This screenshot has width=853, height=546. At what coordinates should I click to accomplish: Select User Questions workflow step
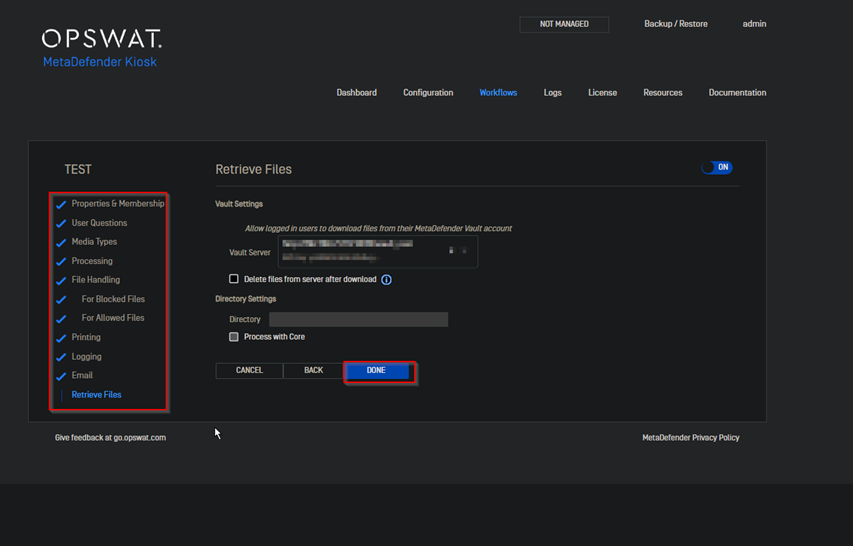point(99,223)
